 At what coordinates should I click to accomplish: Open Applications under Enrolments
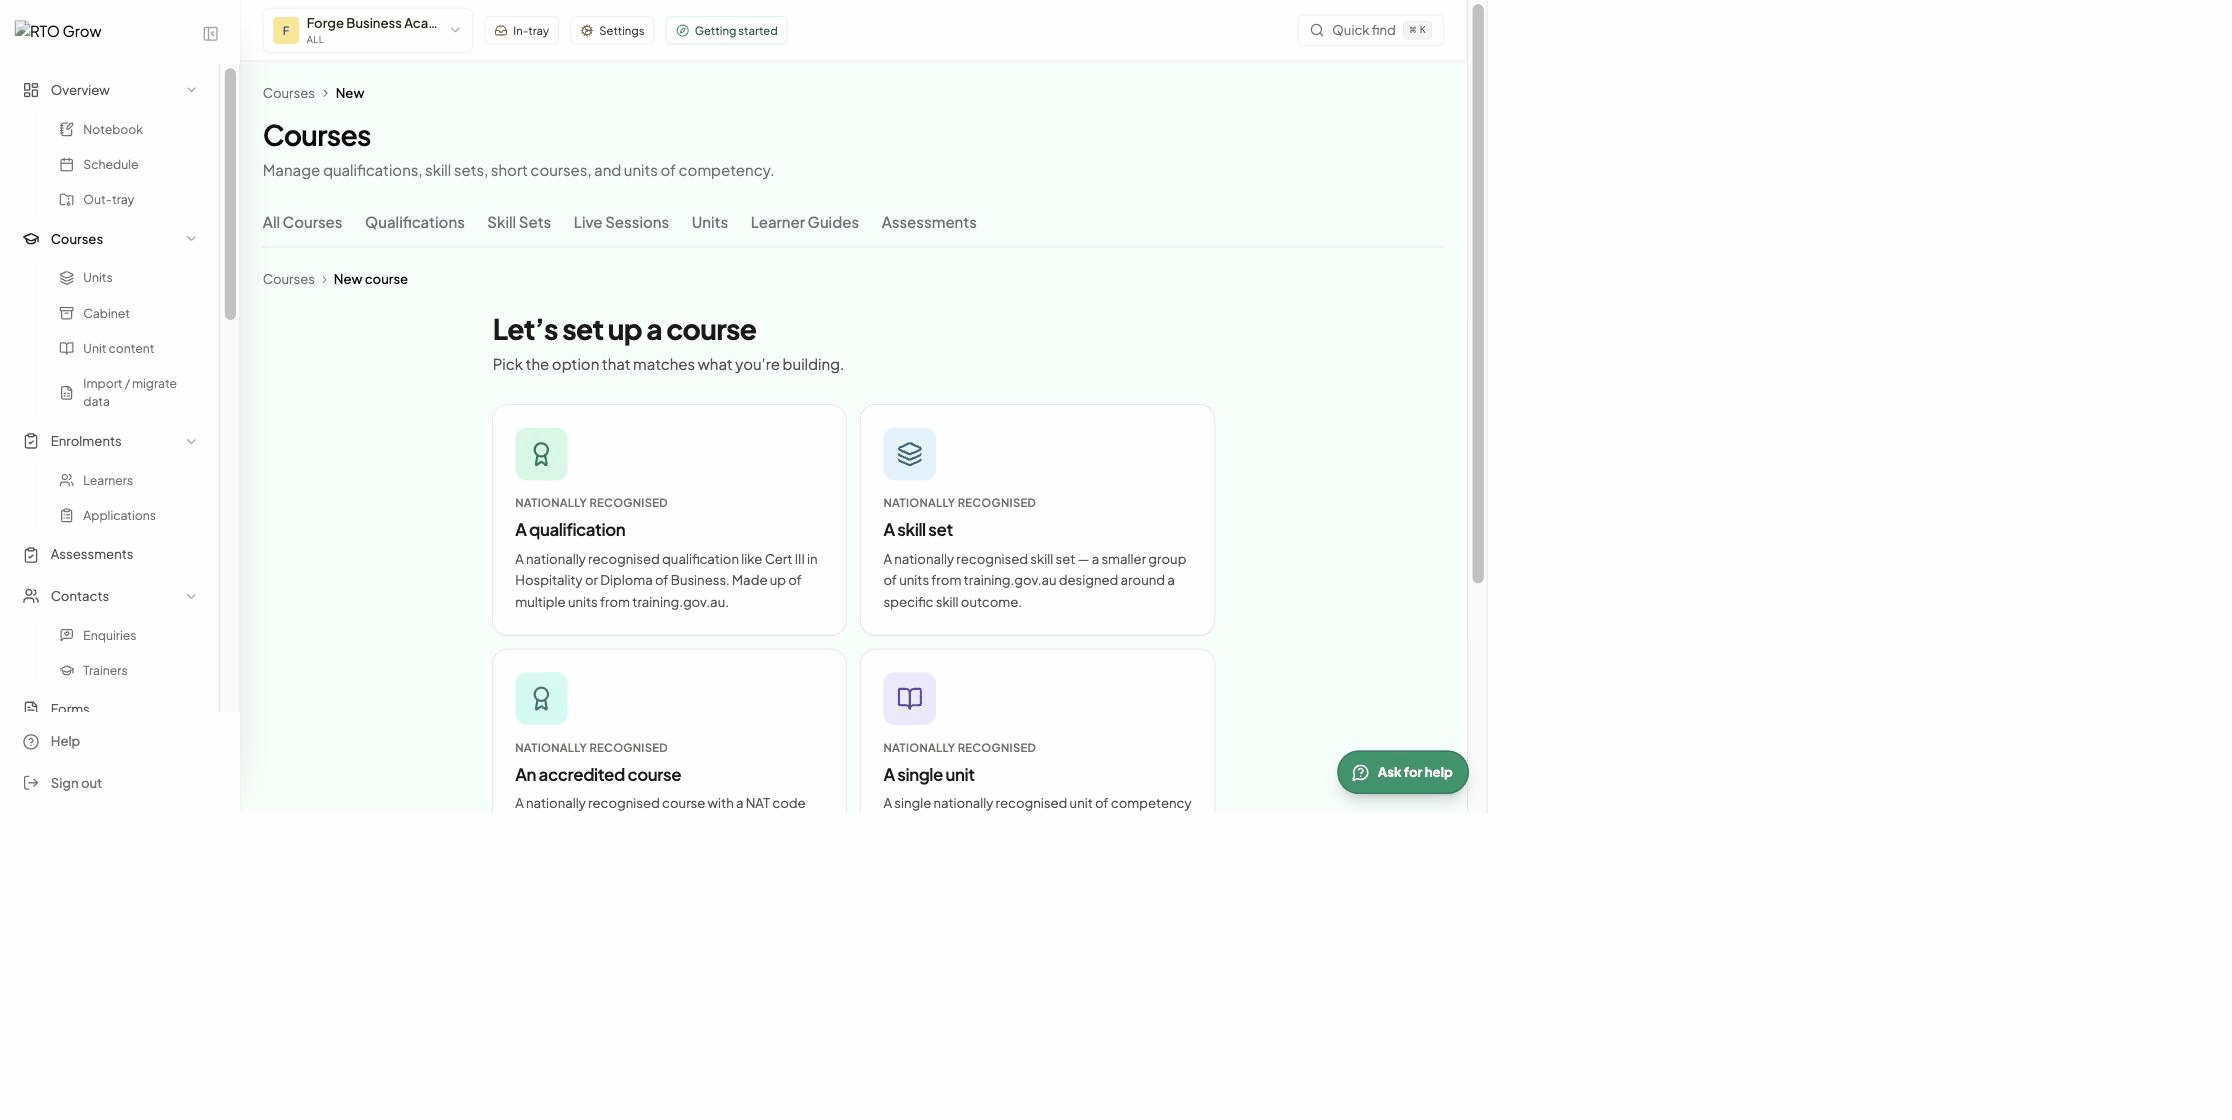pos(119,516)
